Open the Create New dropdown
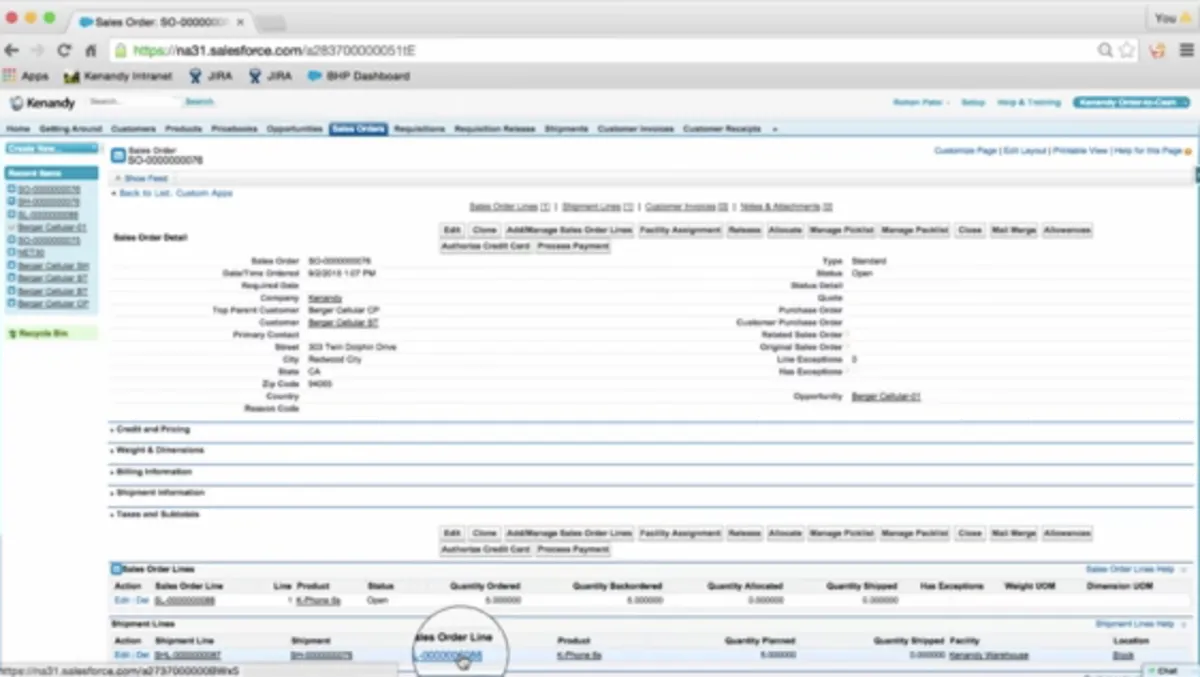 (x=51, y=148)
